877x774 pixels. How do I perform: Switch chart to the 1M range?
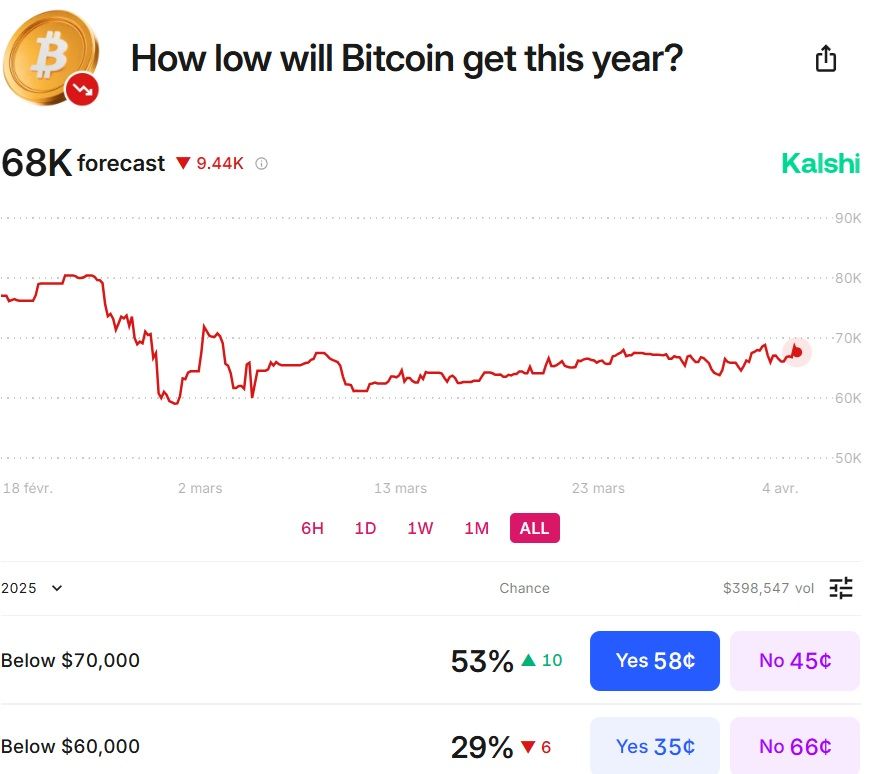[x=477, y=528]
